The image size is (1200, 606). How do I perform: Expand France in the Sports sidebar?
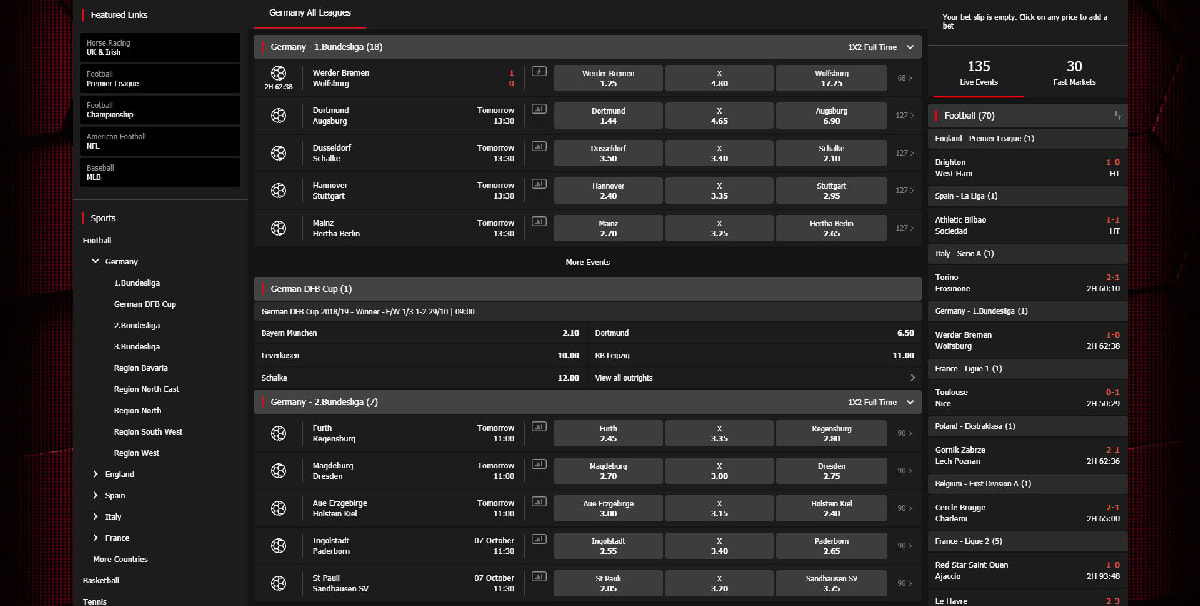coord(95,538)
